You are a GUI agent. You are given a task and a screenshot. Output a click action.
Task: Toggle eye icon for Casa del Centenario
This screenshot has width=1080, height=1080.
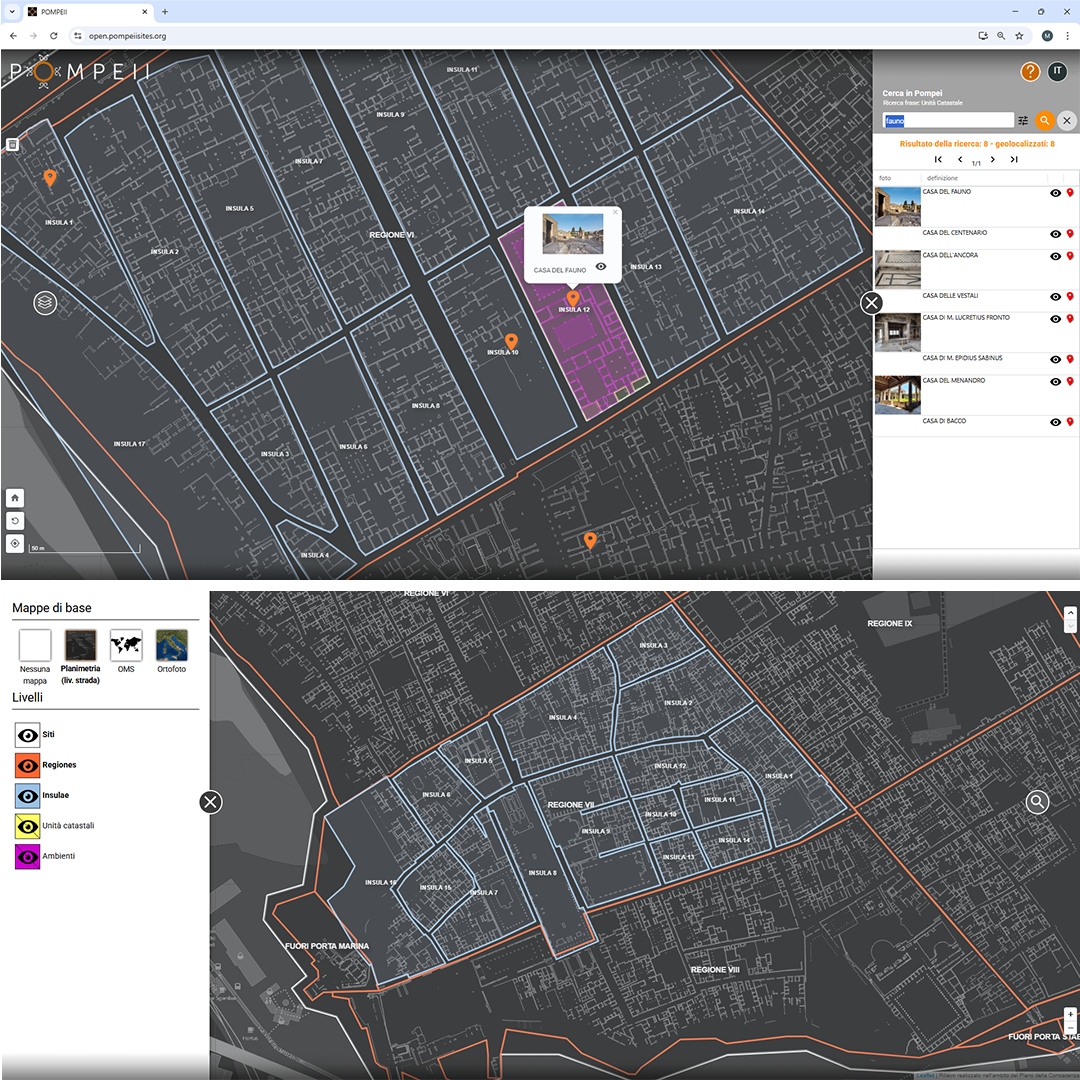pos(1055,234)
